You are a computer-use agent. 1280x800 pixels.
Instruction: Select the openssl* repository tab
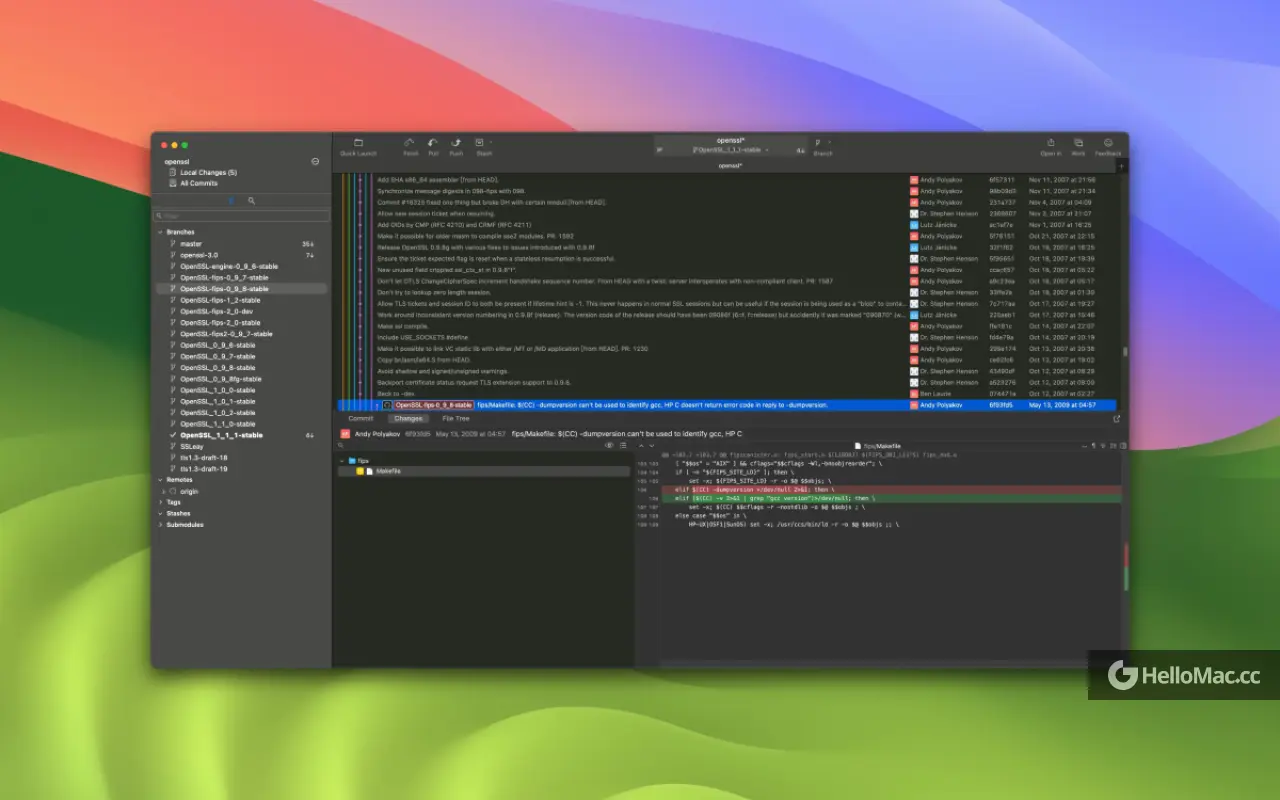[730, 165]
